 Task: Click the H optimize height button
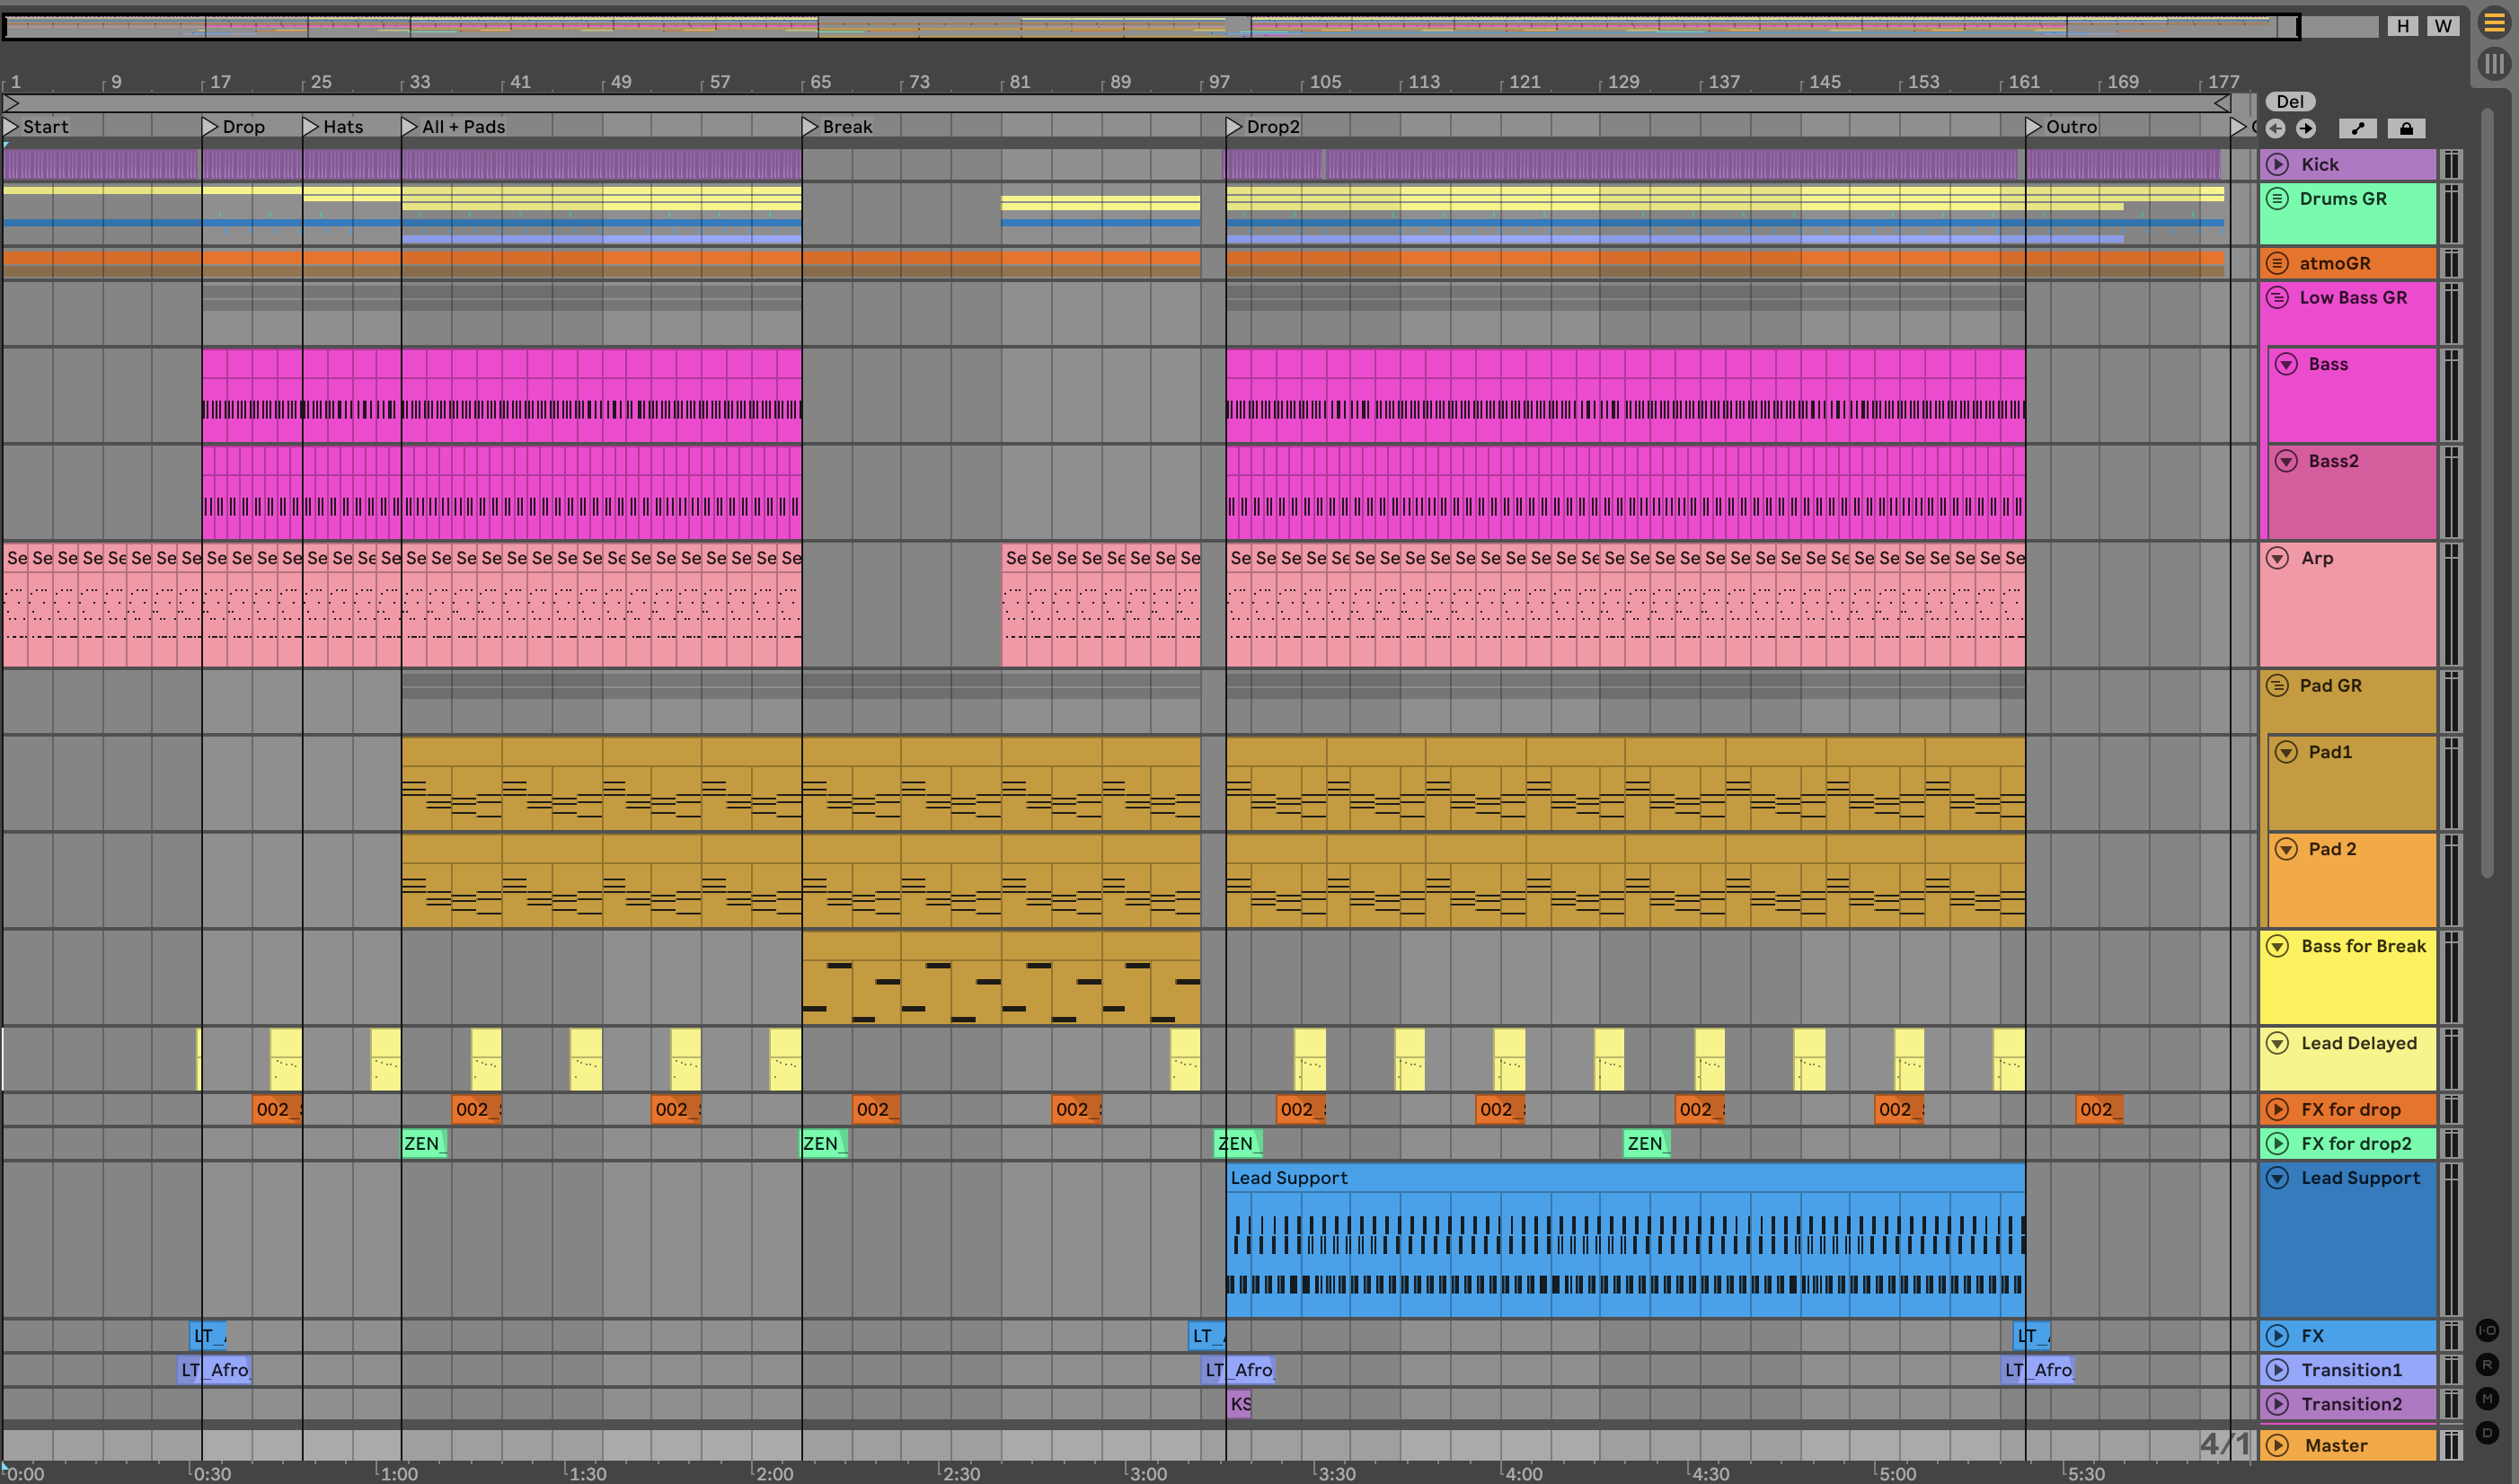coord(2402,26)
